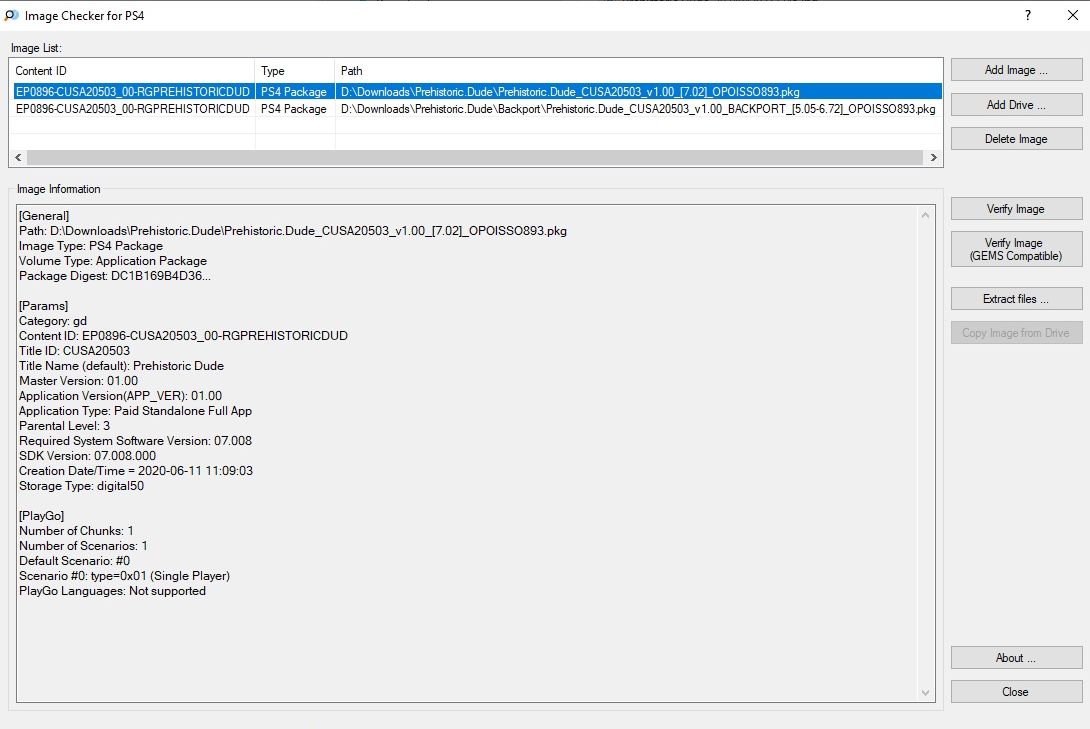Image resolution: width=1090 pixels, height=729 pixels.
Task: Run Verify Image
Action: (1016, 209)
